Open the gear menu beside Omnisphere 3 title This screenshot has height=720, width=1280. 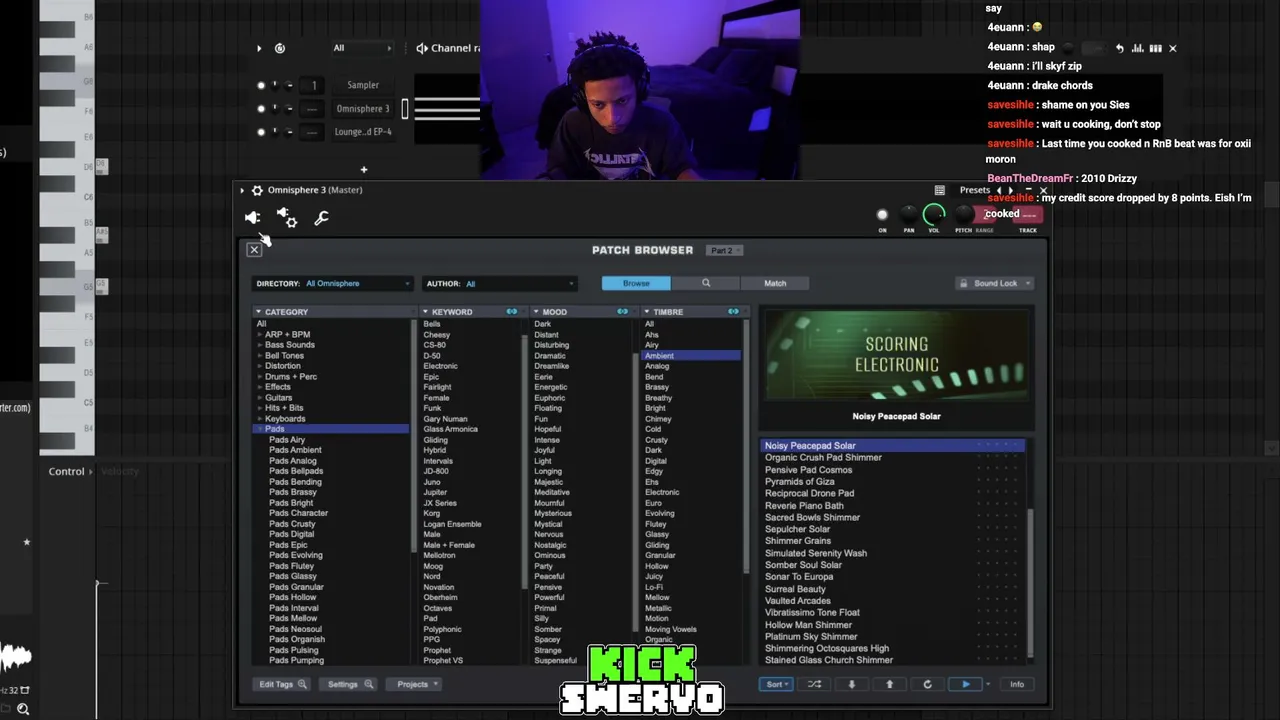257,190
